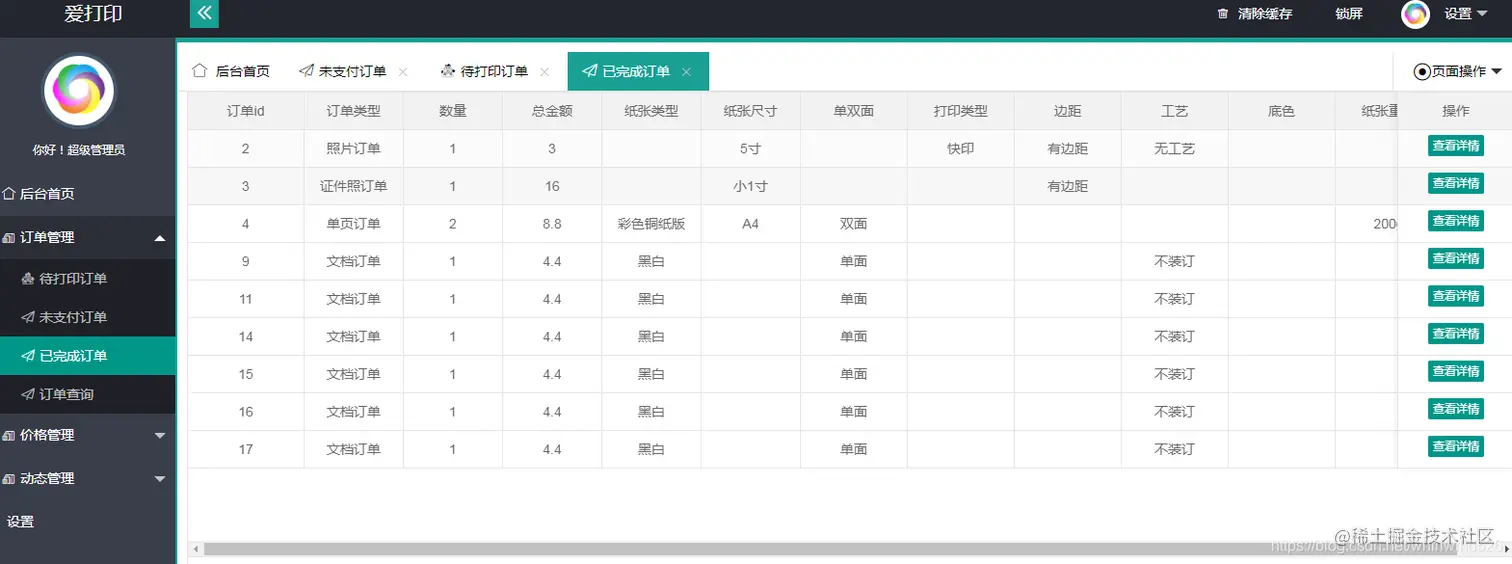Click the 订单管理 menu icon
1512x564 pixels.
[x=9, y=238]
